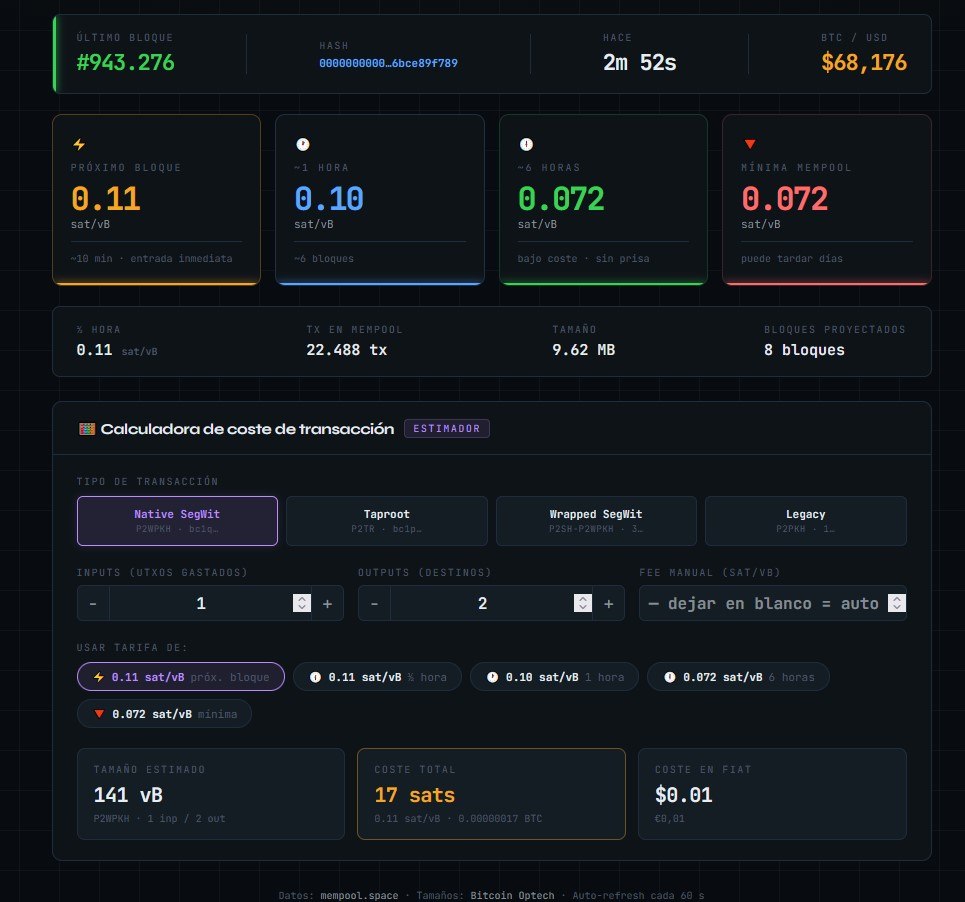965x902 pixels.
Task: Click the spinner arrows in the Inputs field
Action: 301,603
